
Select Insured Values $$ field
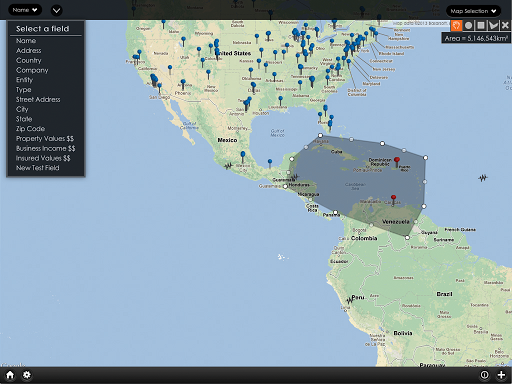tap(43, 158)
